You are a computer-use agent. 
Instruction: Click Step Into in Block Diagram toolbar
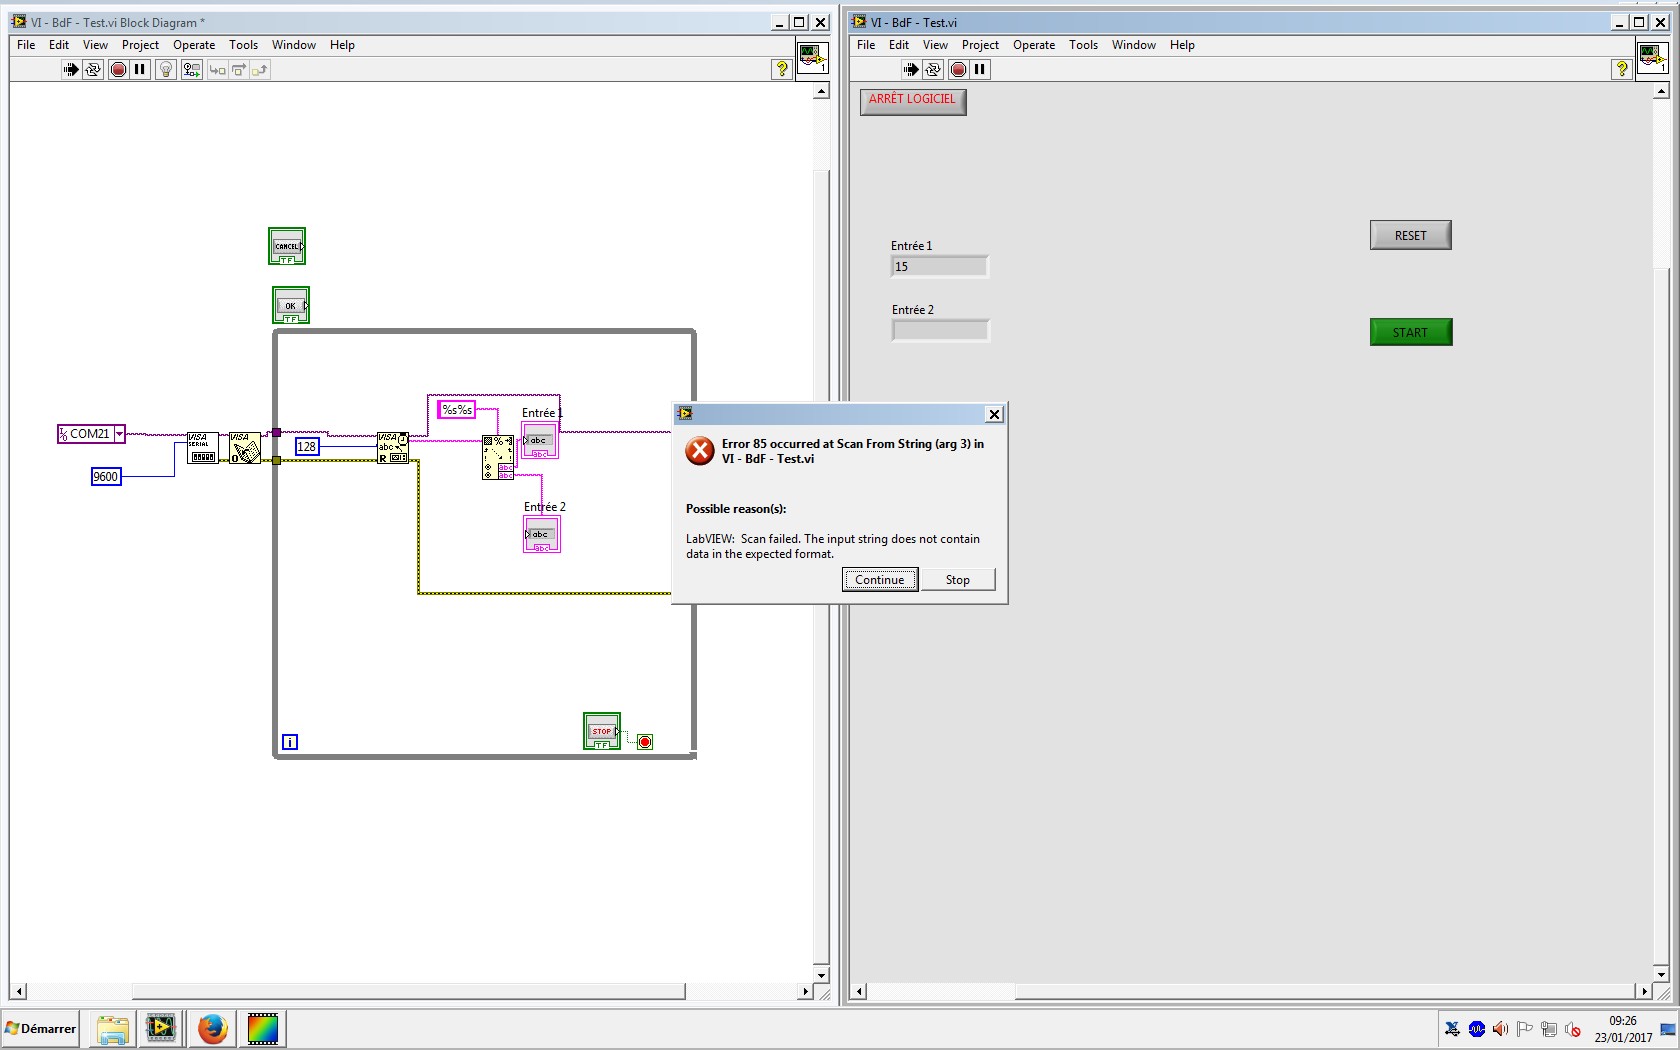pyautogui.click(x=217, y=69)
